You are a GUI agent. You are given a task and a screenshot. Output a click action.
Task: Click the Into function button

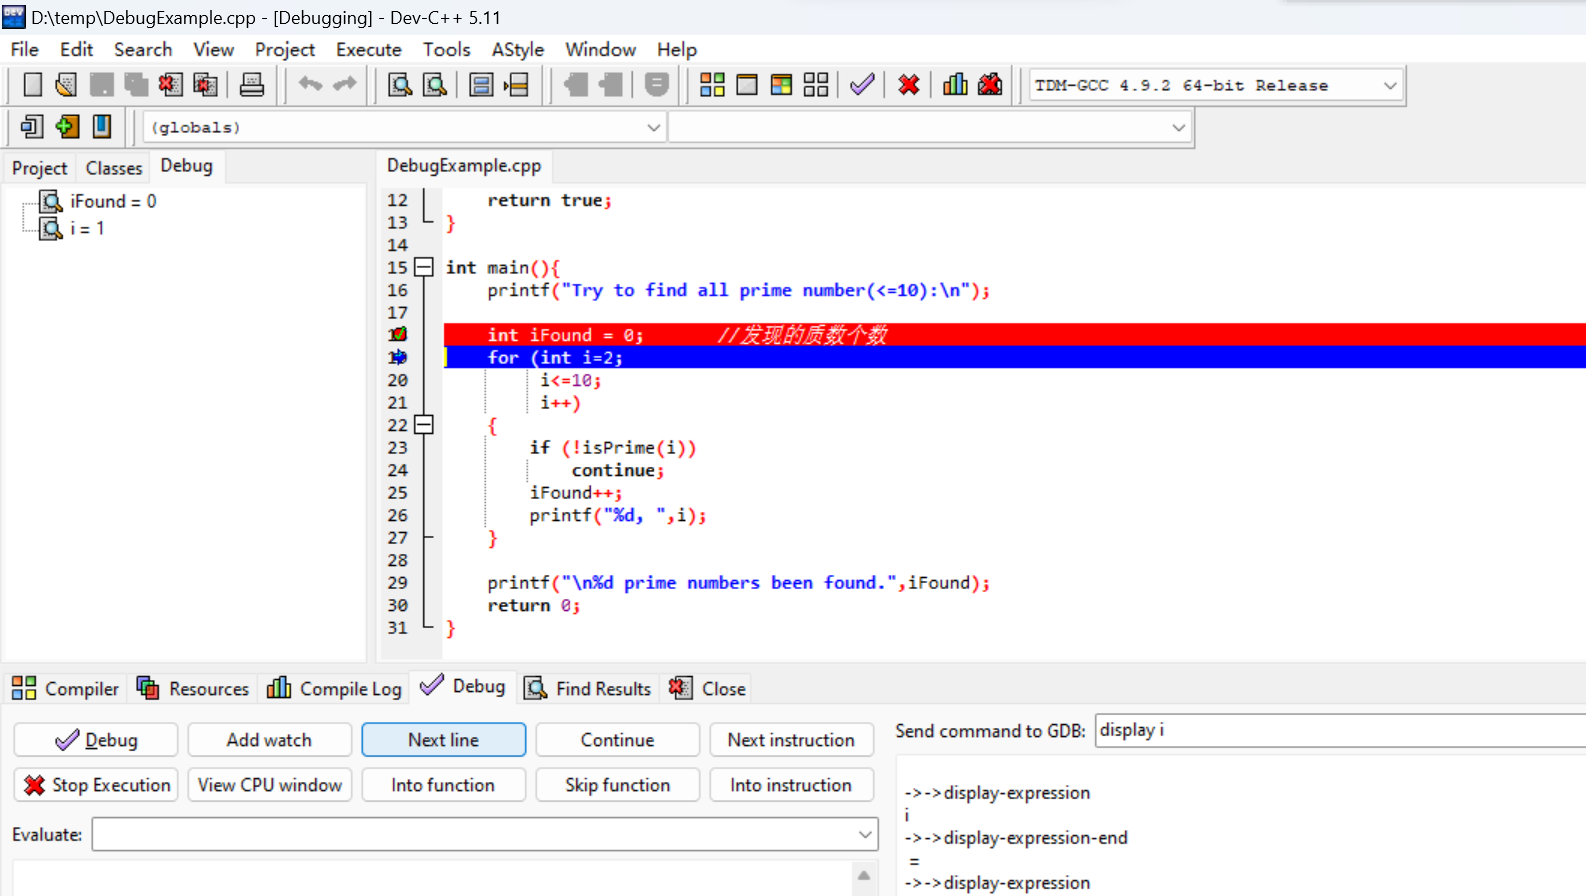pyautogui.click(x=443, y=785)
